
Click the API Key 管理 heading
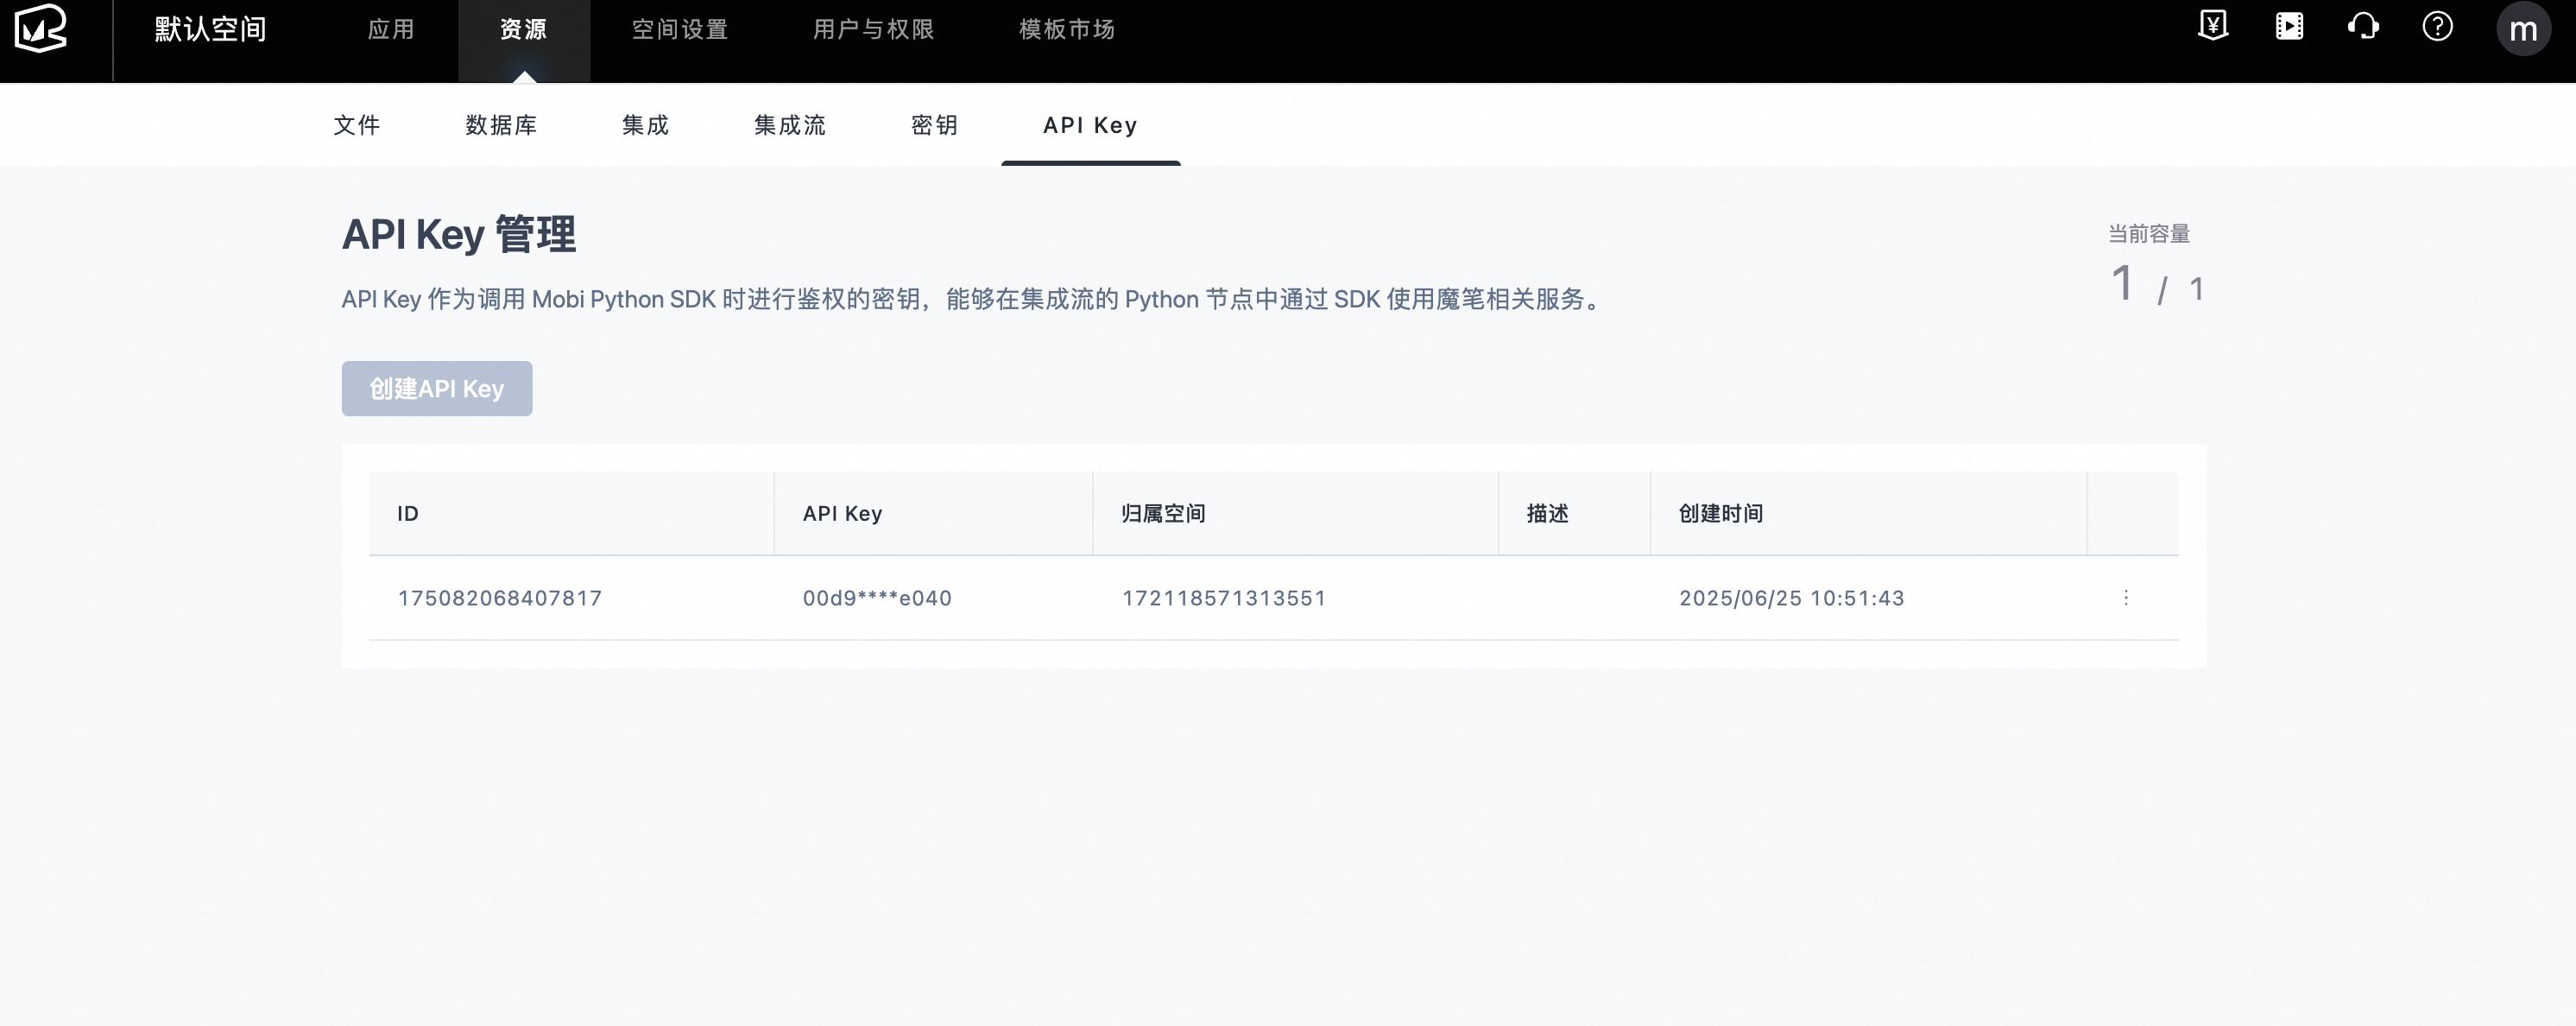(459, 235)
